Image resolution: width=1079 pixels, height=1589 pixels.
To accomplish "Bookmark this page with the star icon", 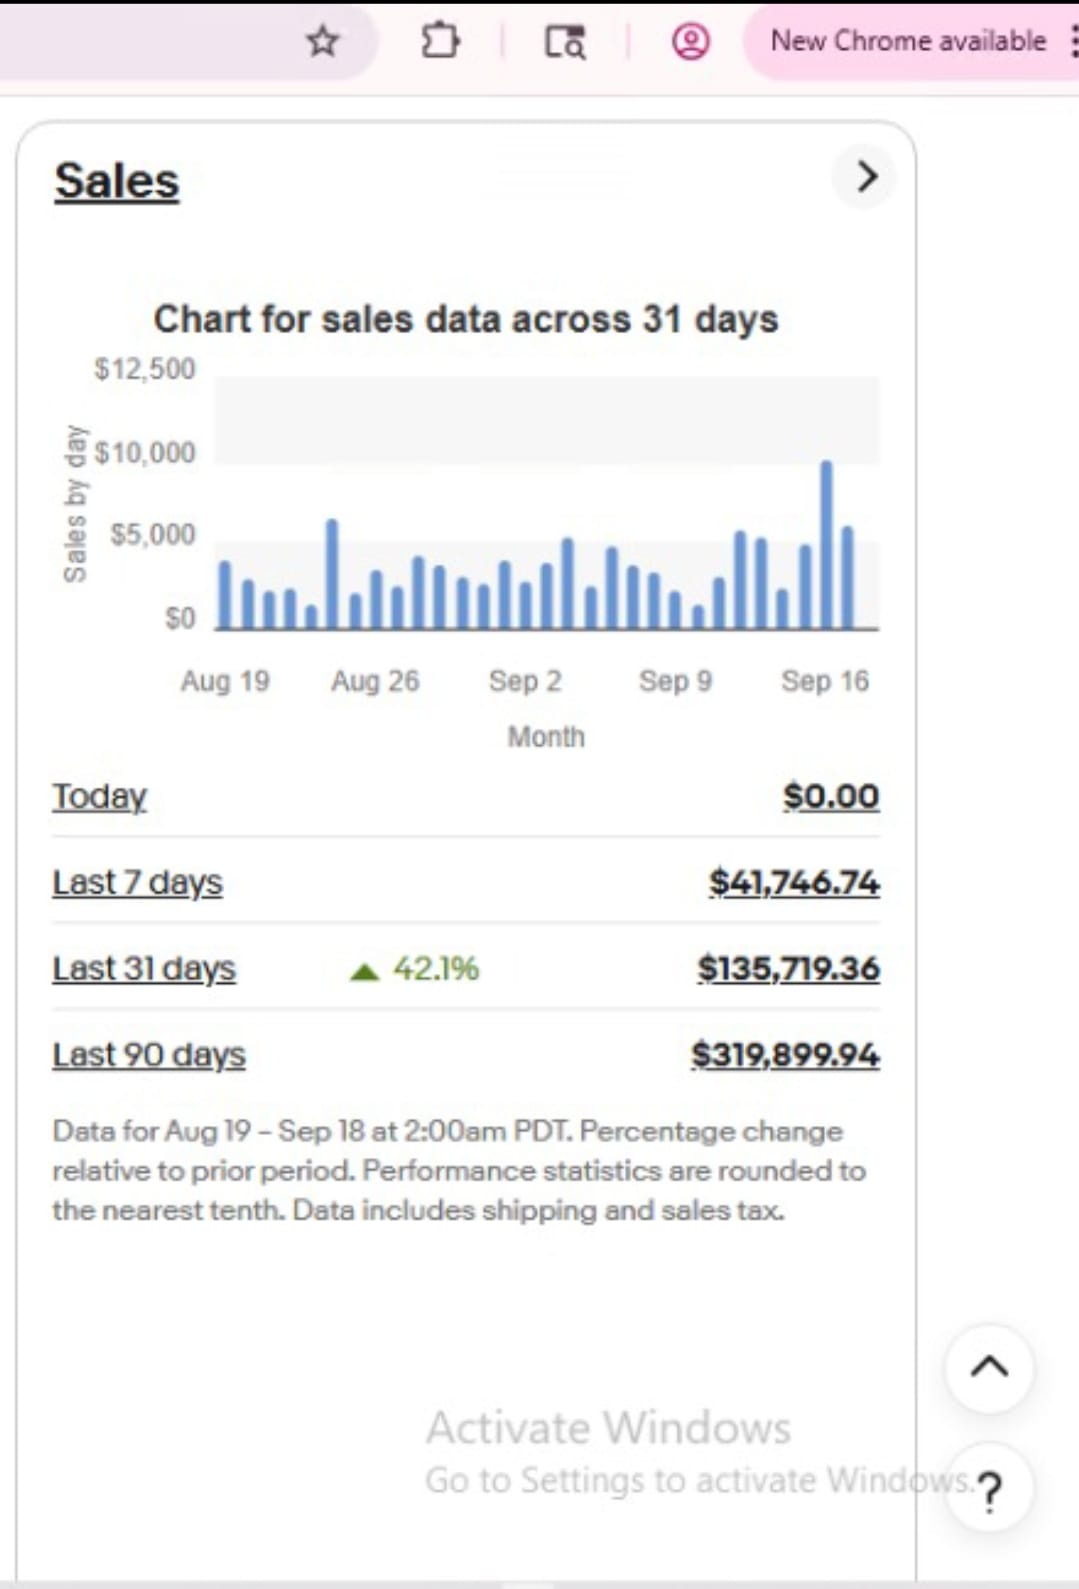I will [322, 42].
